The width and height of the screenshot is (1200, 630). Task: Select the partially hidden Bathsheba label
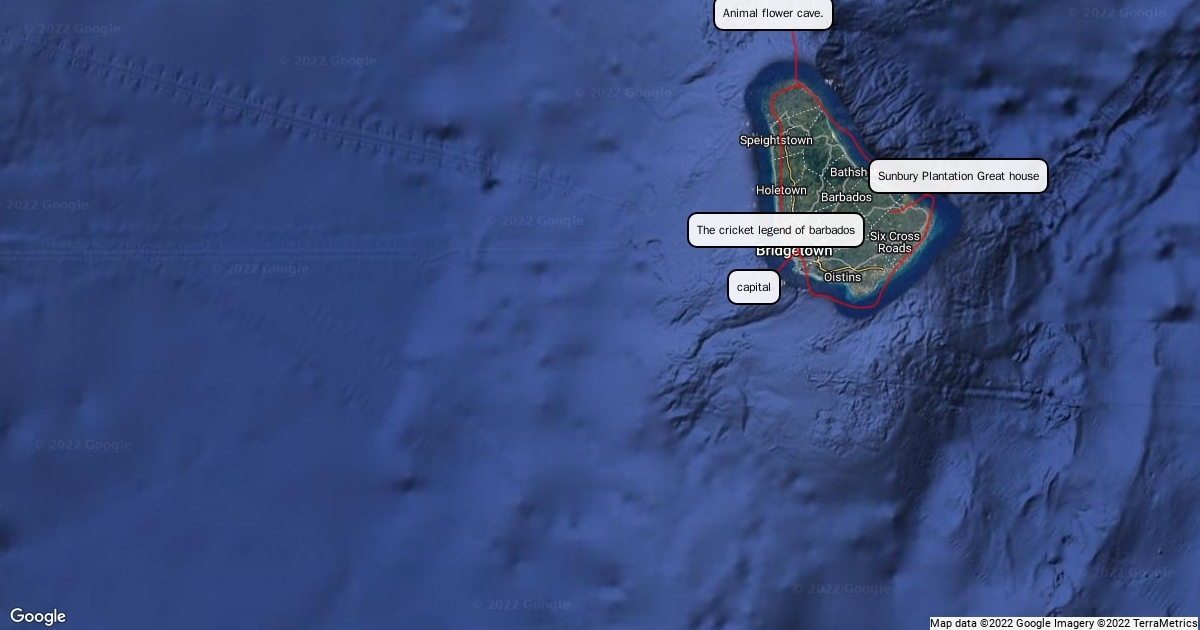tap(848, 173)
